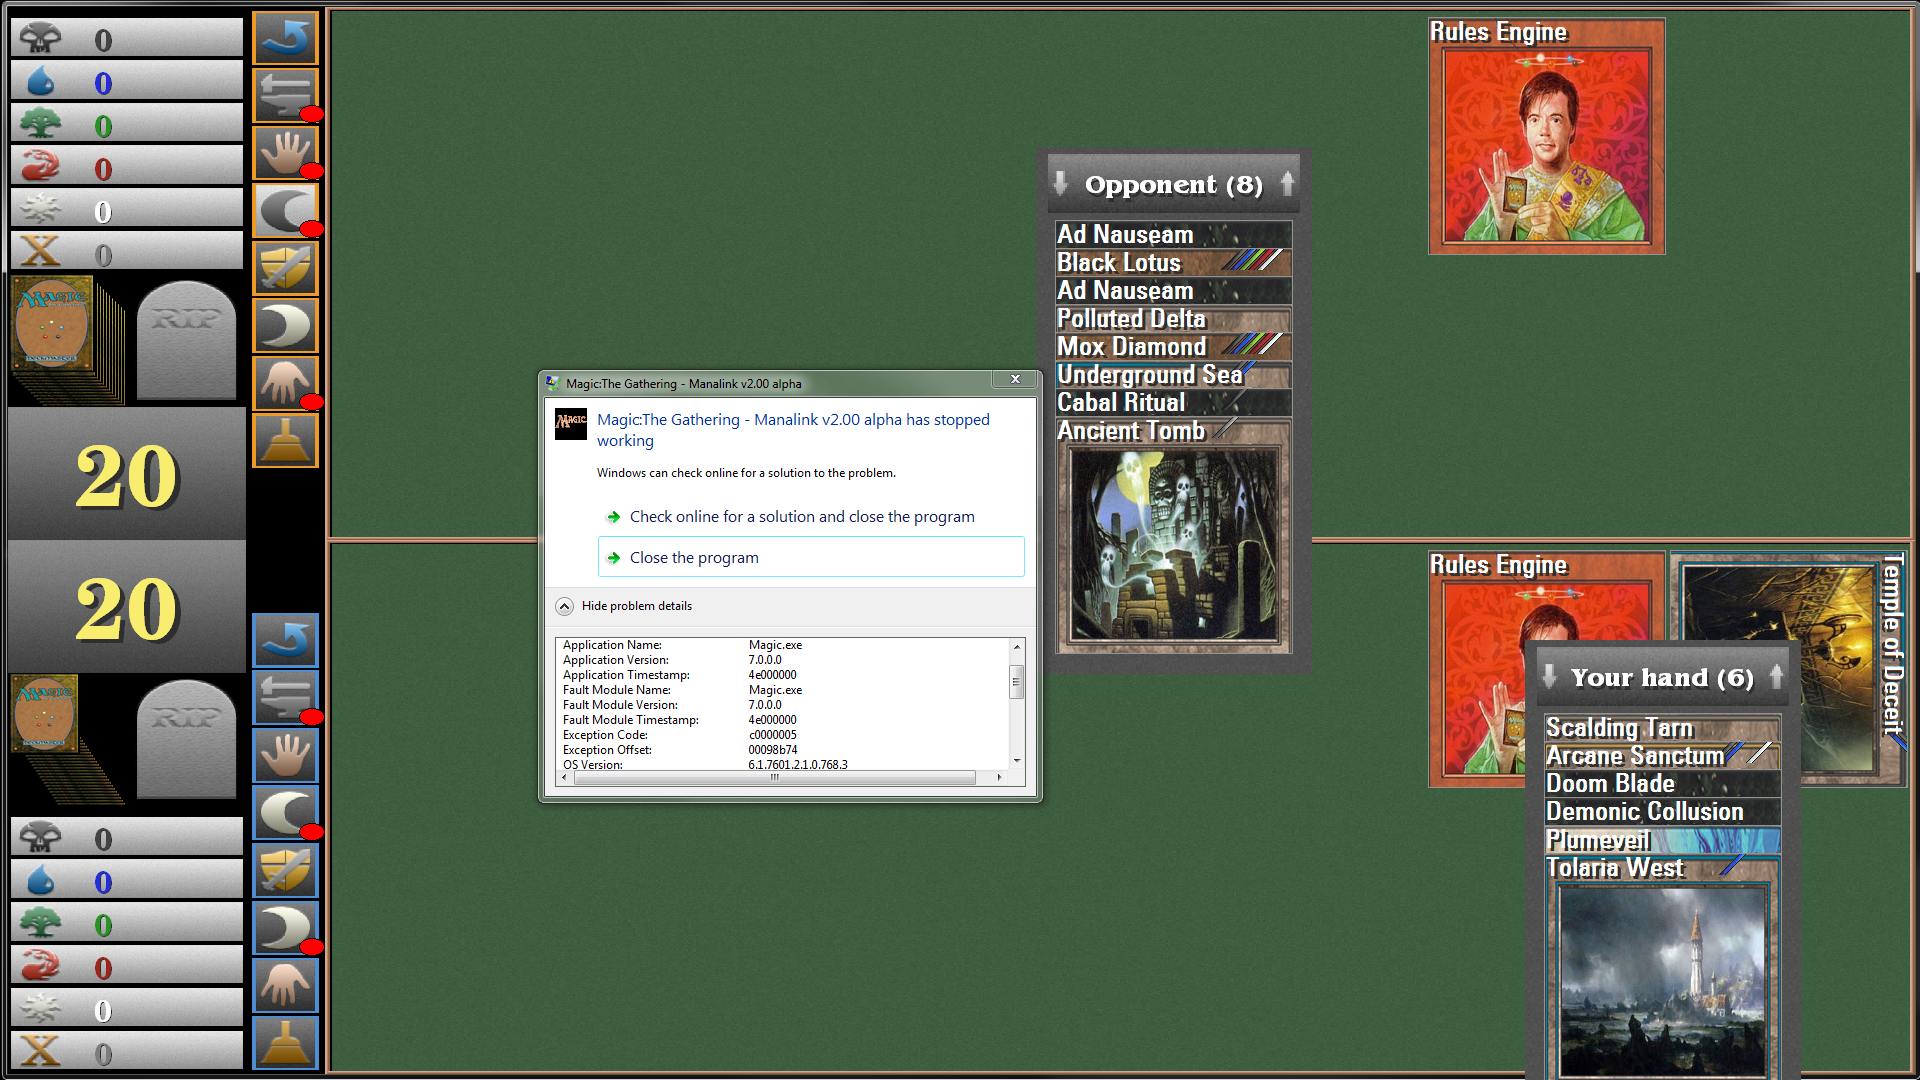Click Check online for a solution link
1920x1080 pixels.
click(x=801, y=517)
